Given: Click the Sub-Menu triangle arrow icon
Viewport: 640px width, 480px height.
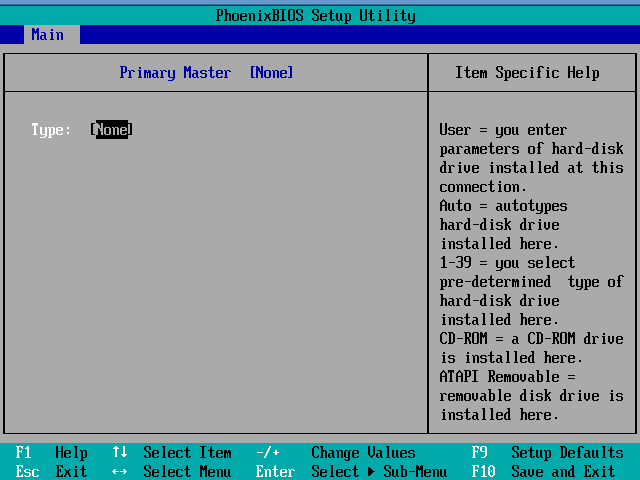Looking at the screenshot, I should 371,471.
